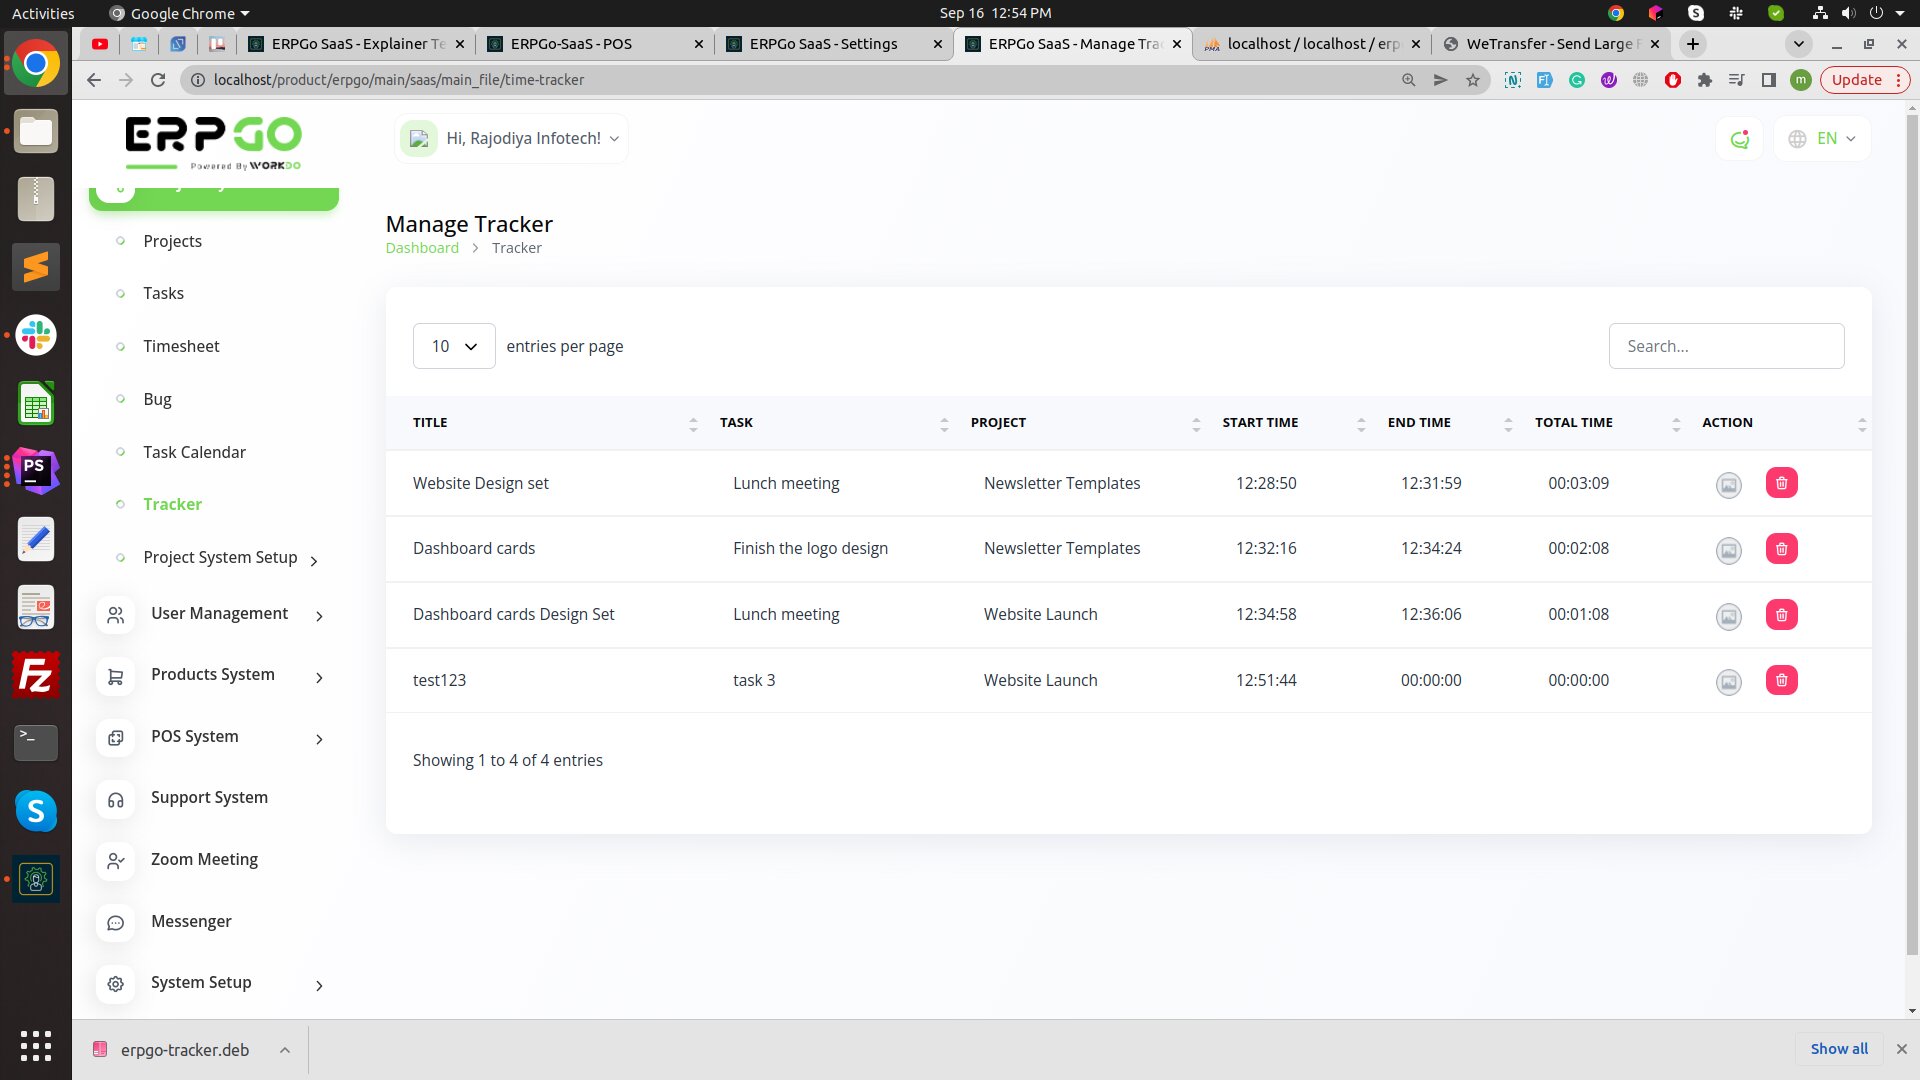
Task: Open image gallery for Dashboard cards Design Set
Action: (x=1728, y=616)
